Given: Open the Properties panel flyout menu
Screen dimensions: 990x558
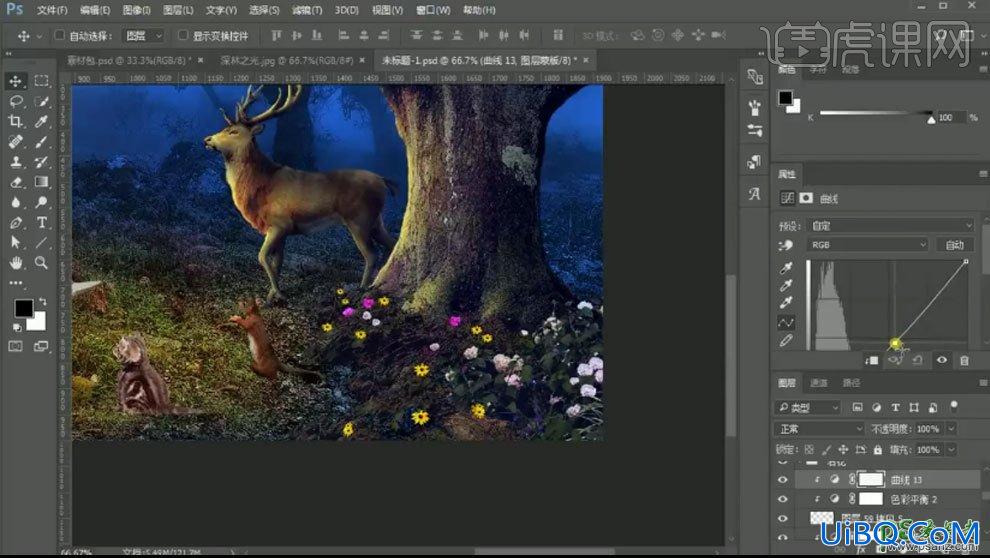Looking at the screenshot, I should pos(983,174).
